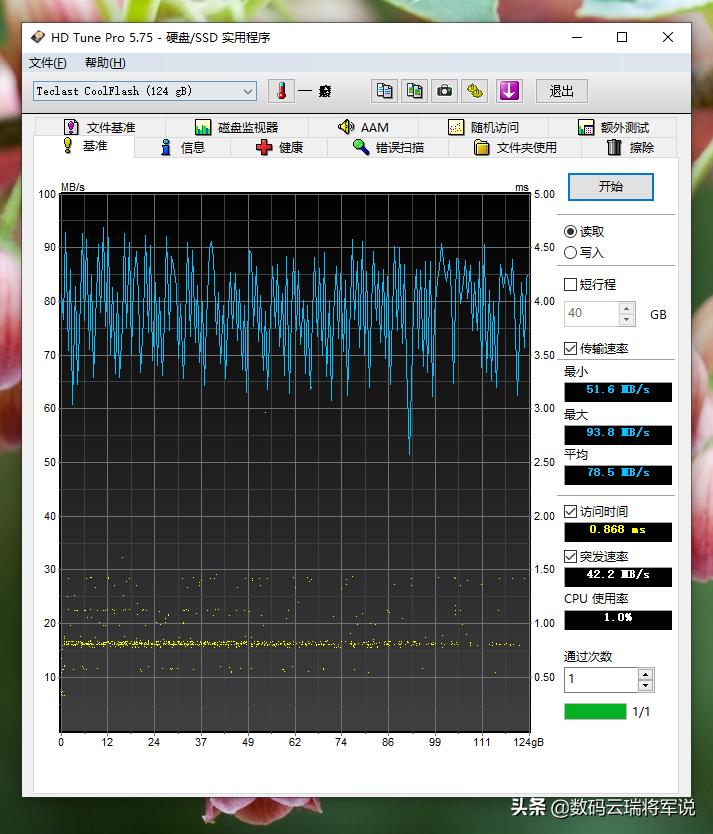
Task: Click the camera save screenshot icon
Action: [444, 91]
